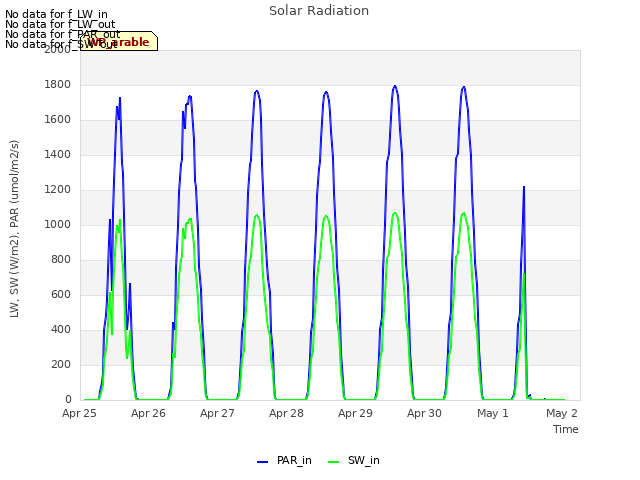Image resolution: width=640 pixels, height=480 pixels.
Task: Click the WP_arable yellow annotation label
Action: coord(119,42)
